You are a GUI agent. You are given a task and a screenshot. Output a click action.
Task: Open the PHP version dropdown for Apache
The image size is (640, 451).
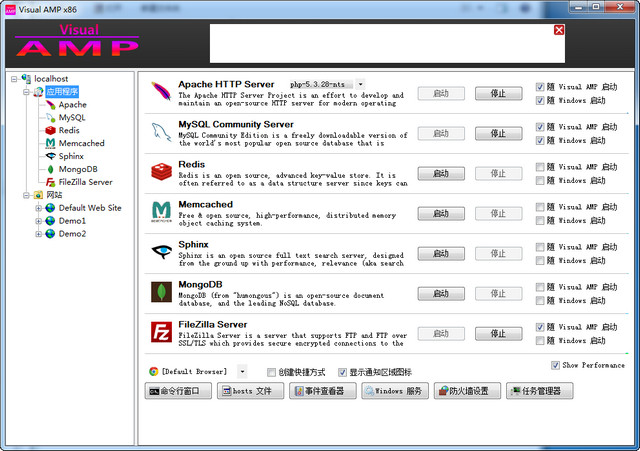pyautogui.click(x=360, y=85)
